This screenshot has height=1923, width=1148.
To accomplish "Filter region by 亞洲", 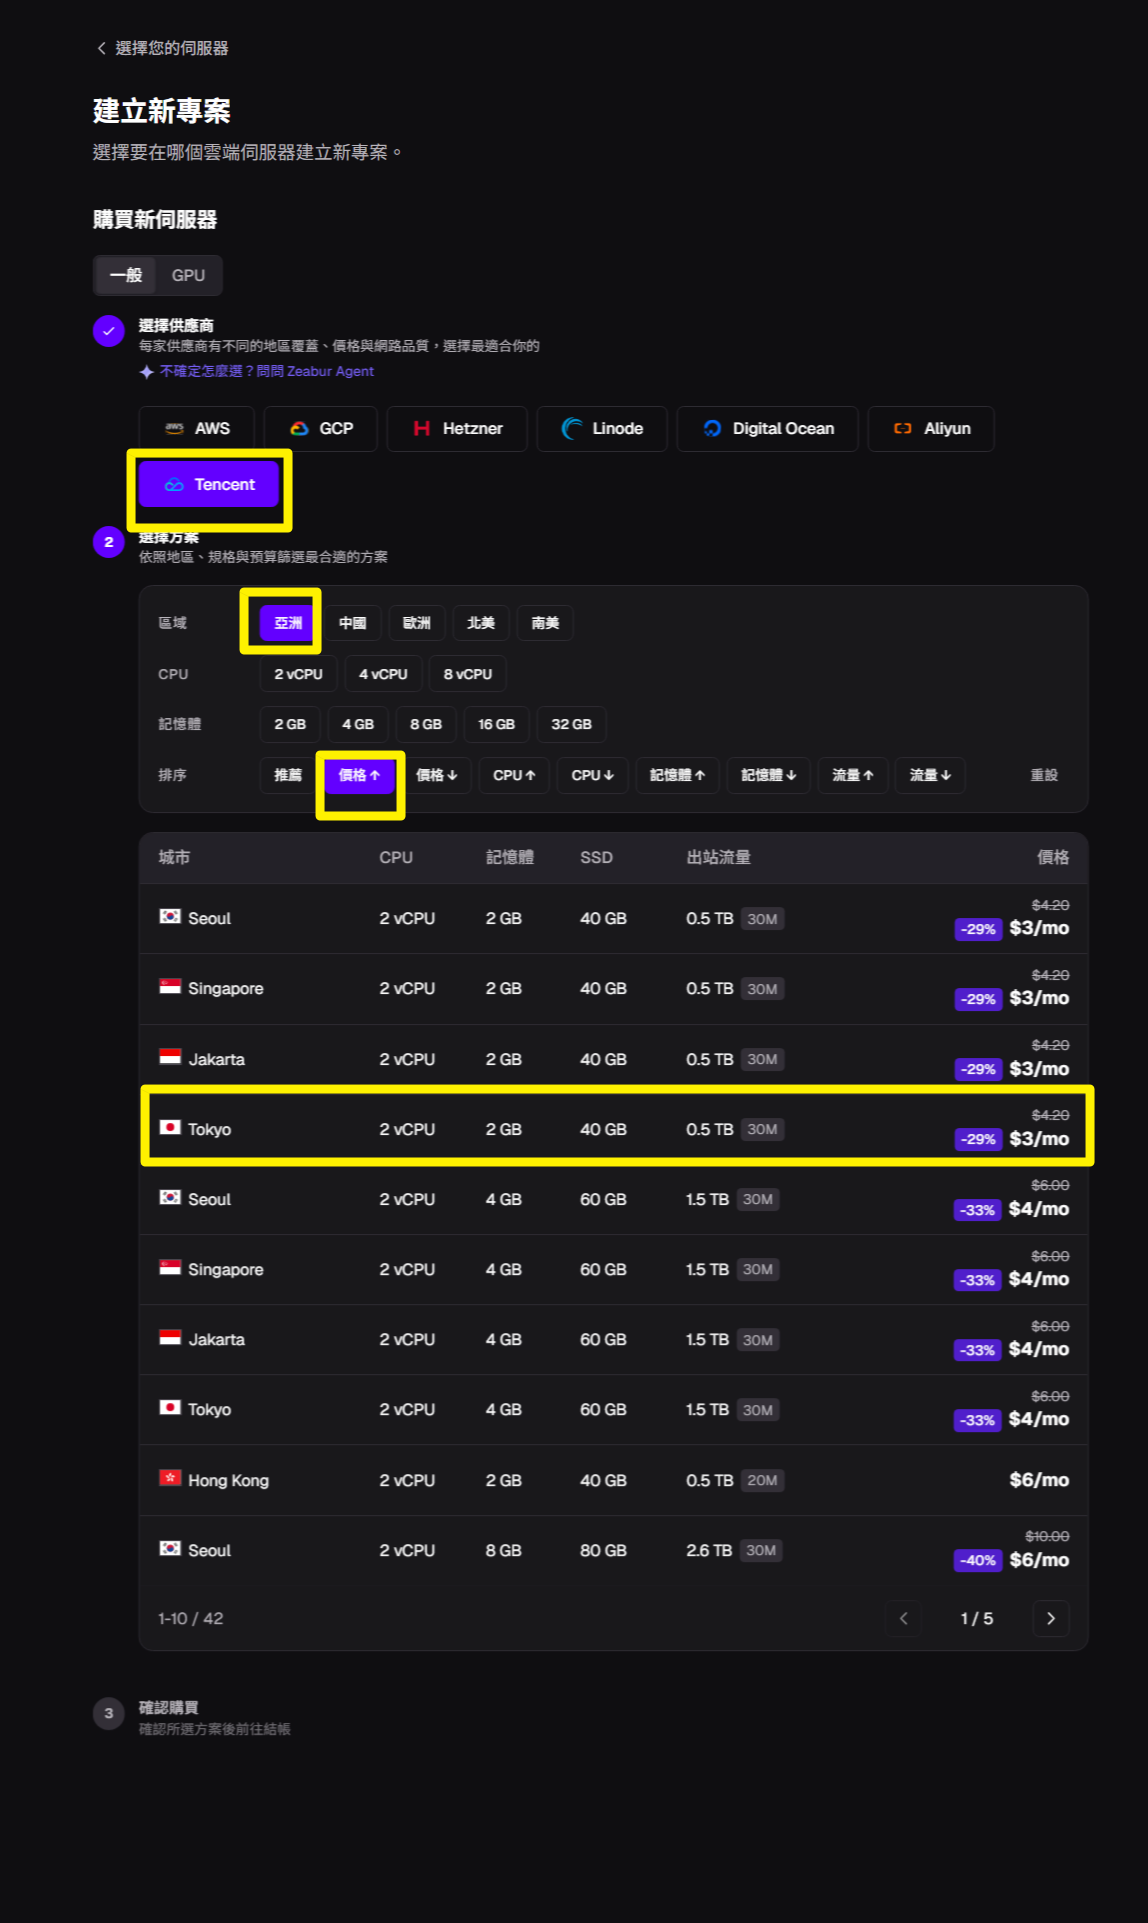I will [288, 623].
